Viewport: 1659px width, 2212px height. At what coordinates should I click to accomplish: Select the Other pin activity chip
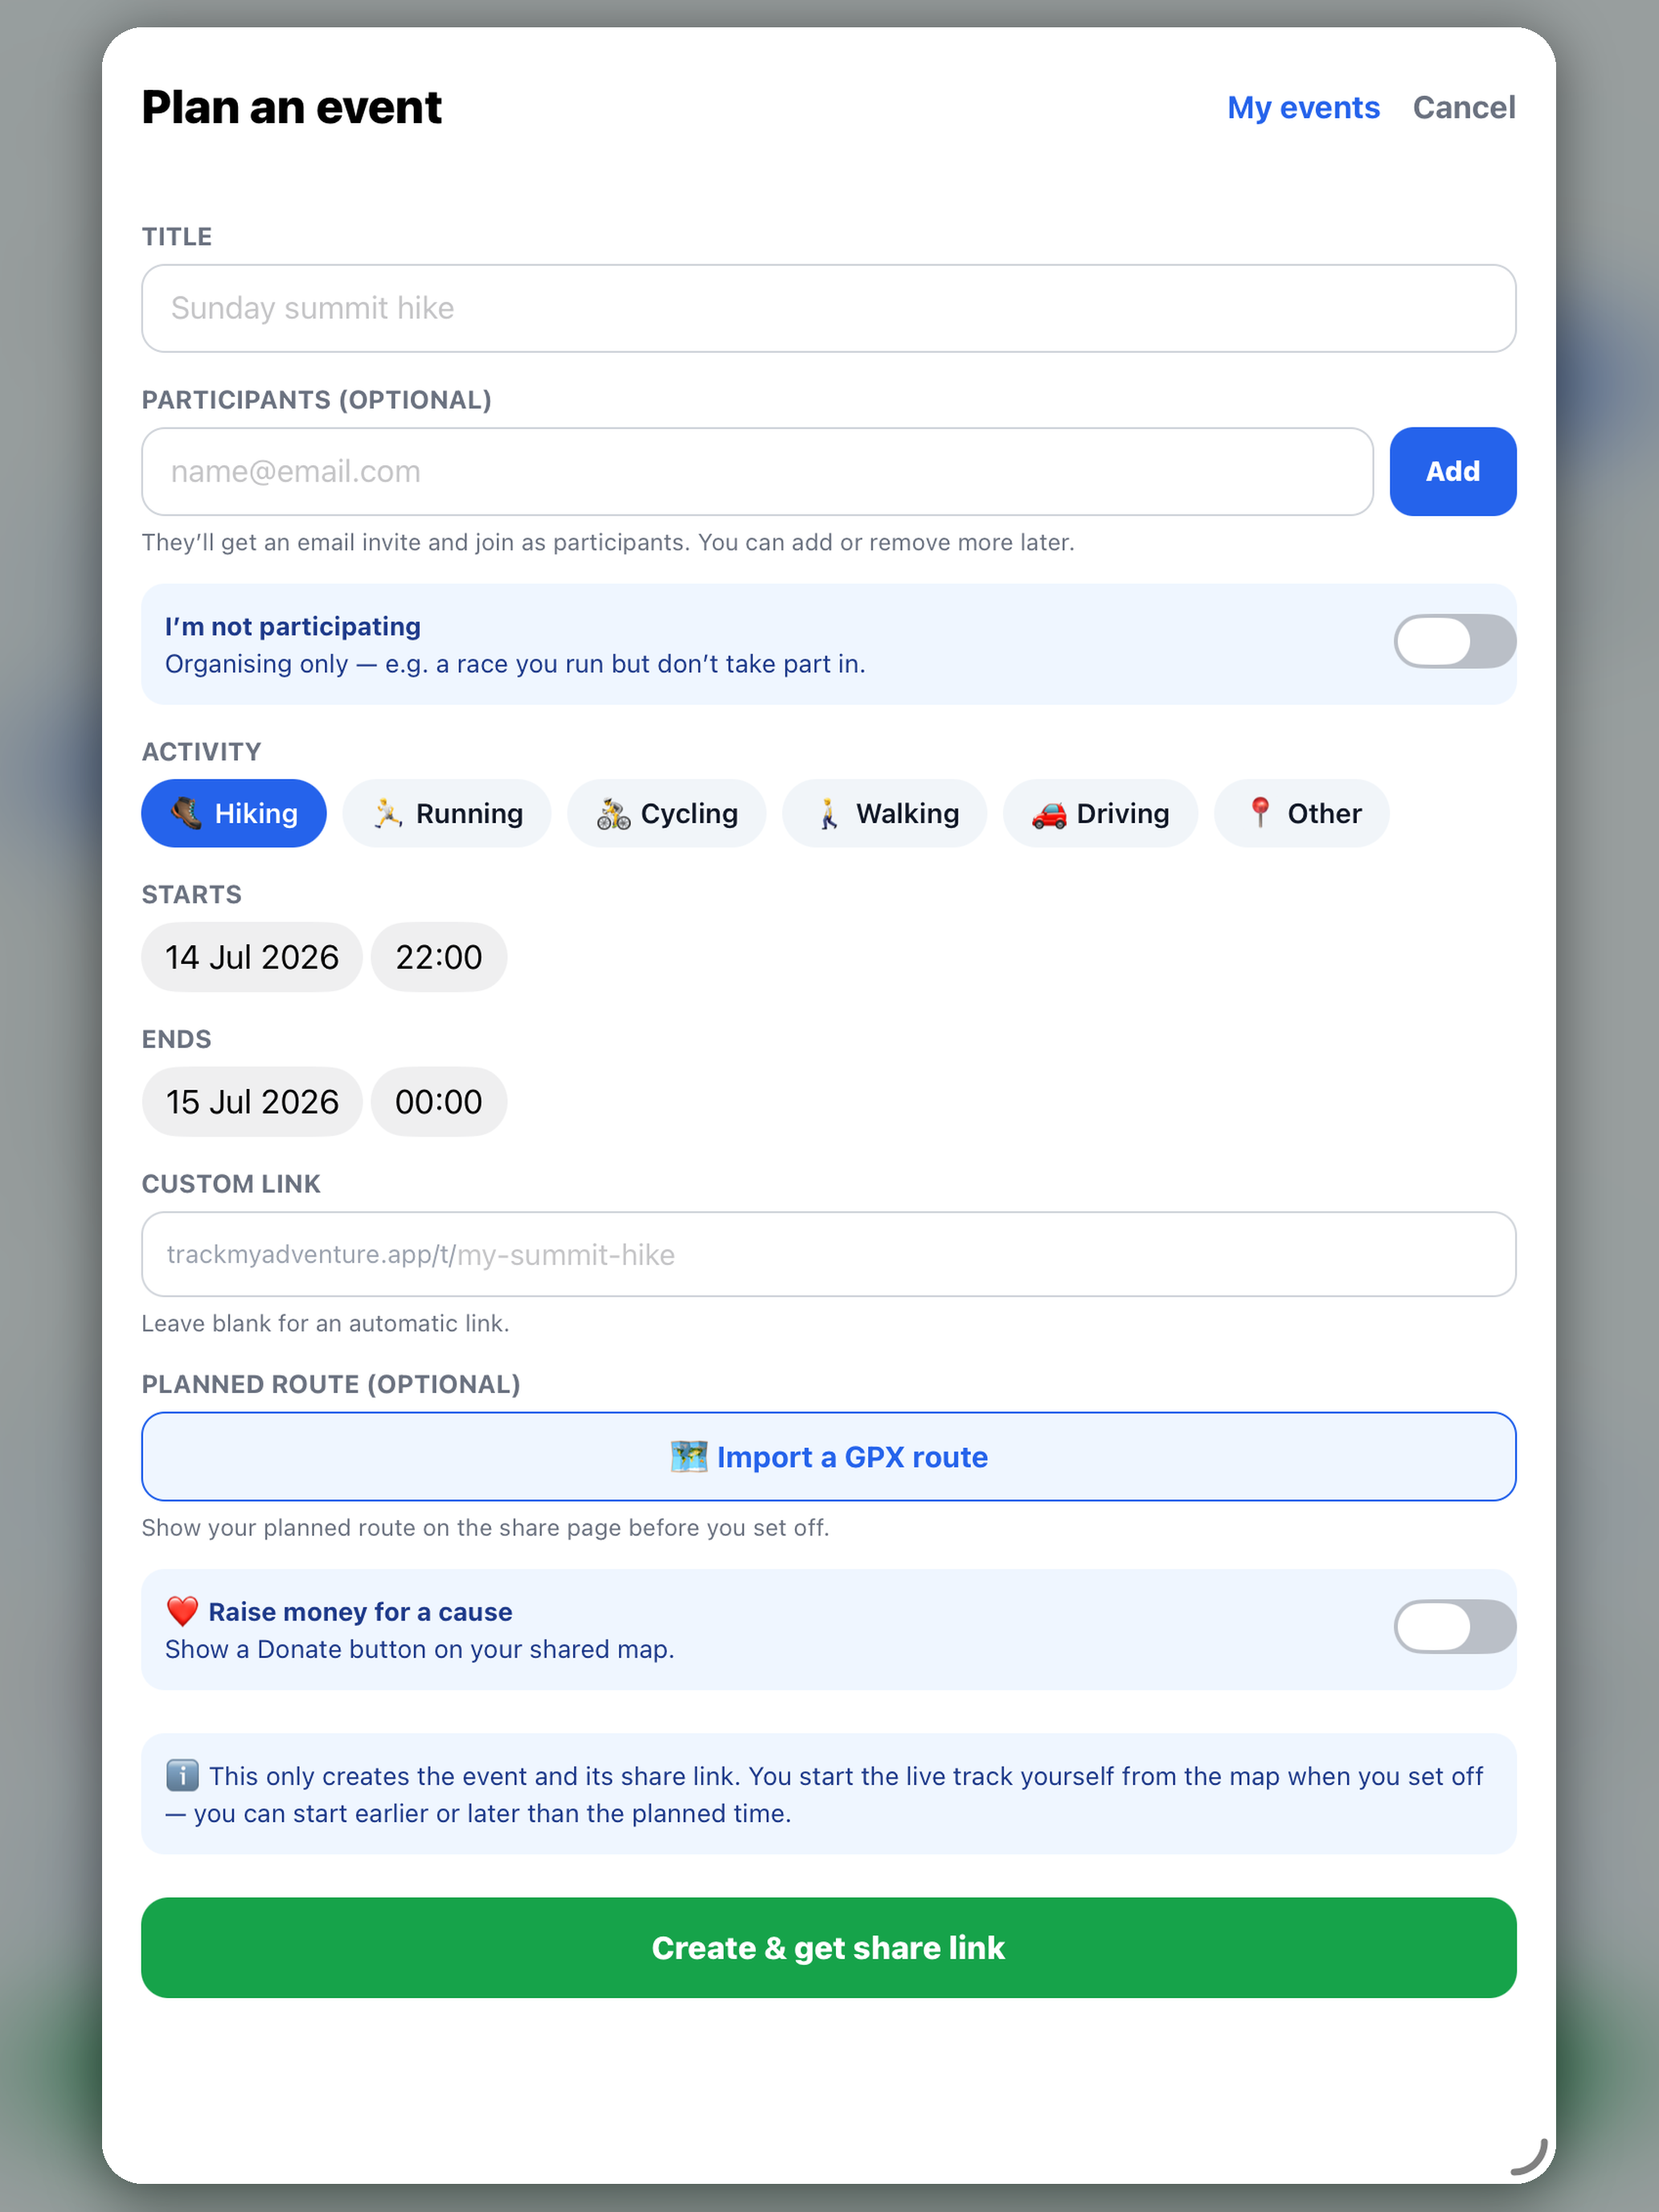tap(1301, 813)
